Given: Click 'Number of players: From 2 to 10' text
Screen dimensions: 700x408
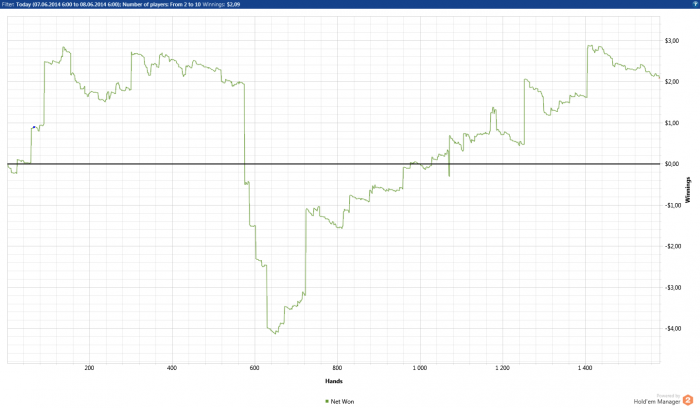Looking at the screenshot, I should 162,4.
